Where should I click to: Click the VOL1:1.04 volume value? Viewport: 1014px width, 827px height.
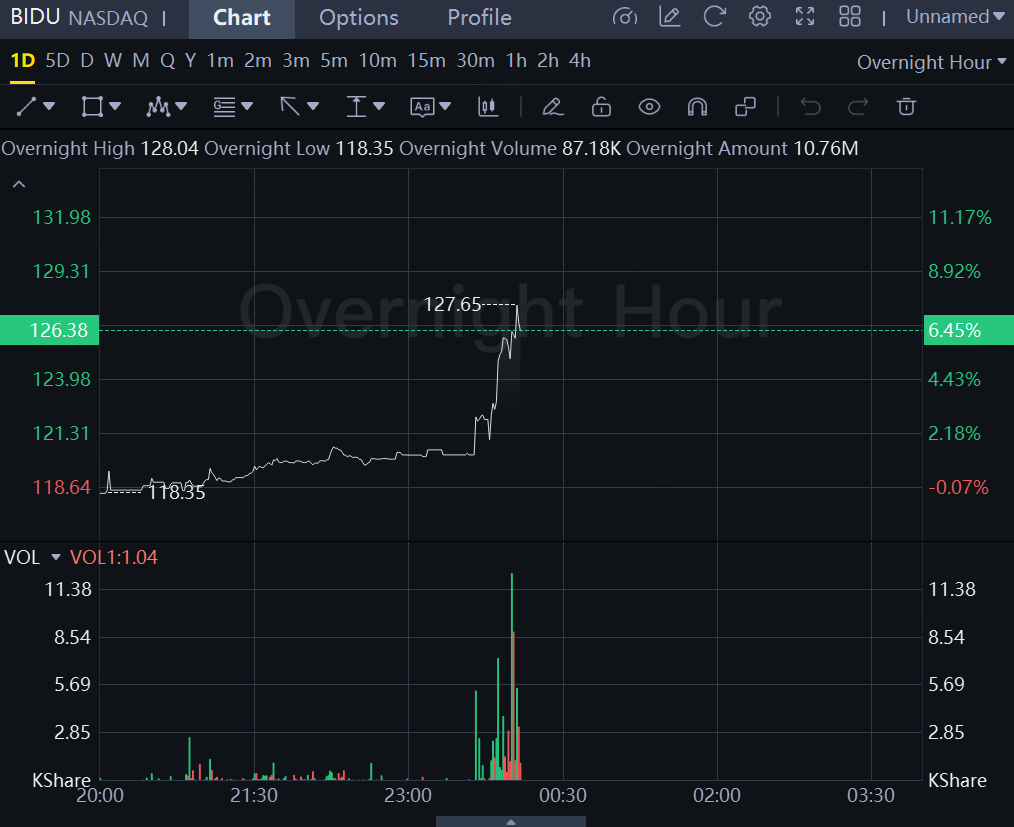[114, 557]
